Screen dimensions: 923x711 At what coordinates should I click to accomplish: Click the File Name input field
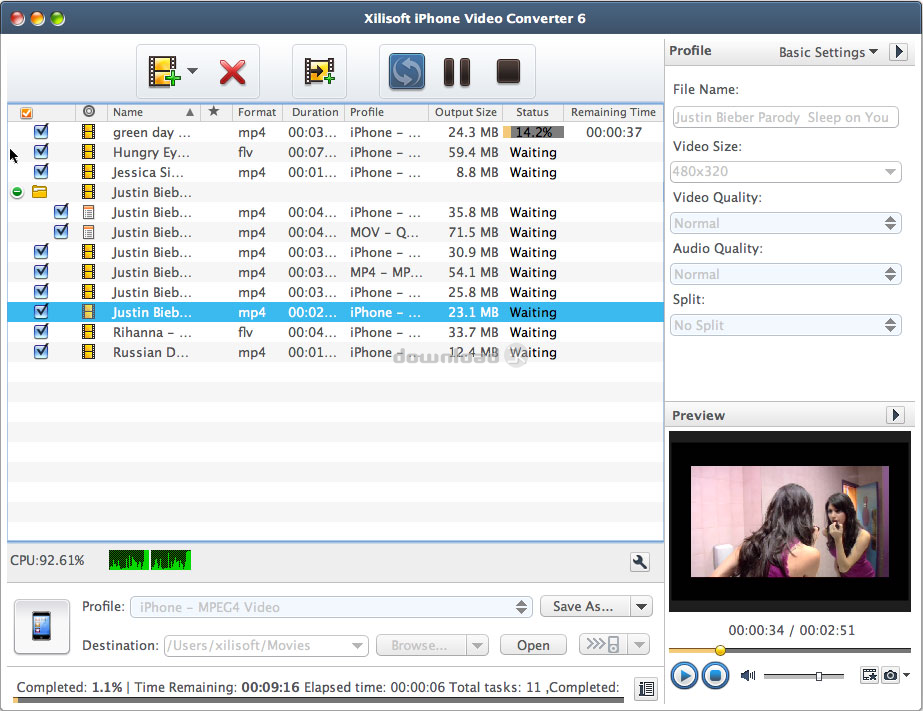(786, 117)
